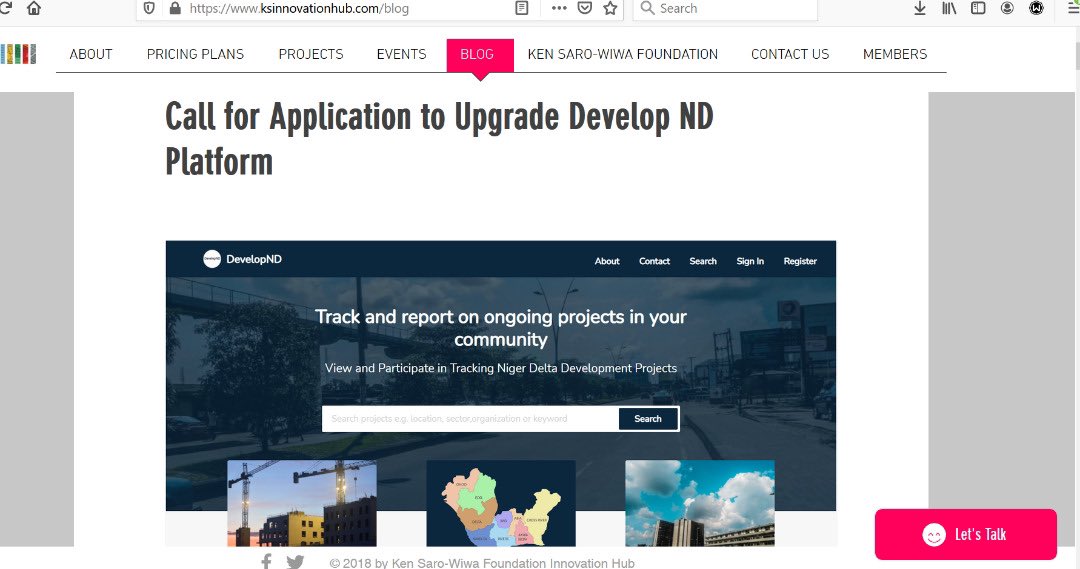
Task: Click Contact in DevelopND header
Action: click(x=654, y=261)
